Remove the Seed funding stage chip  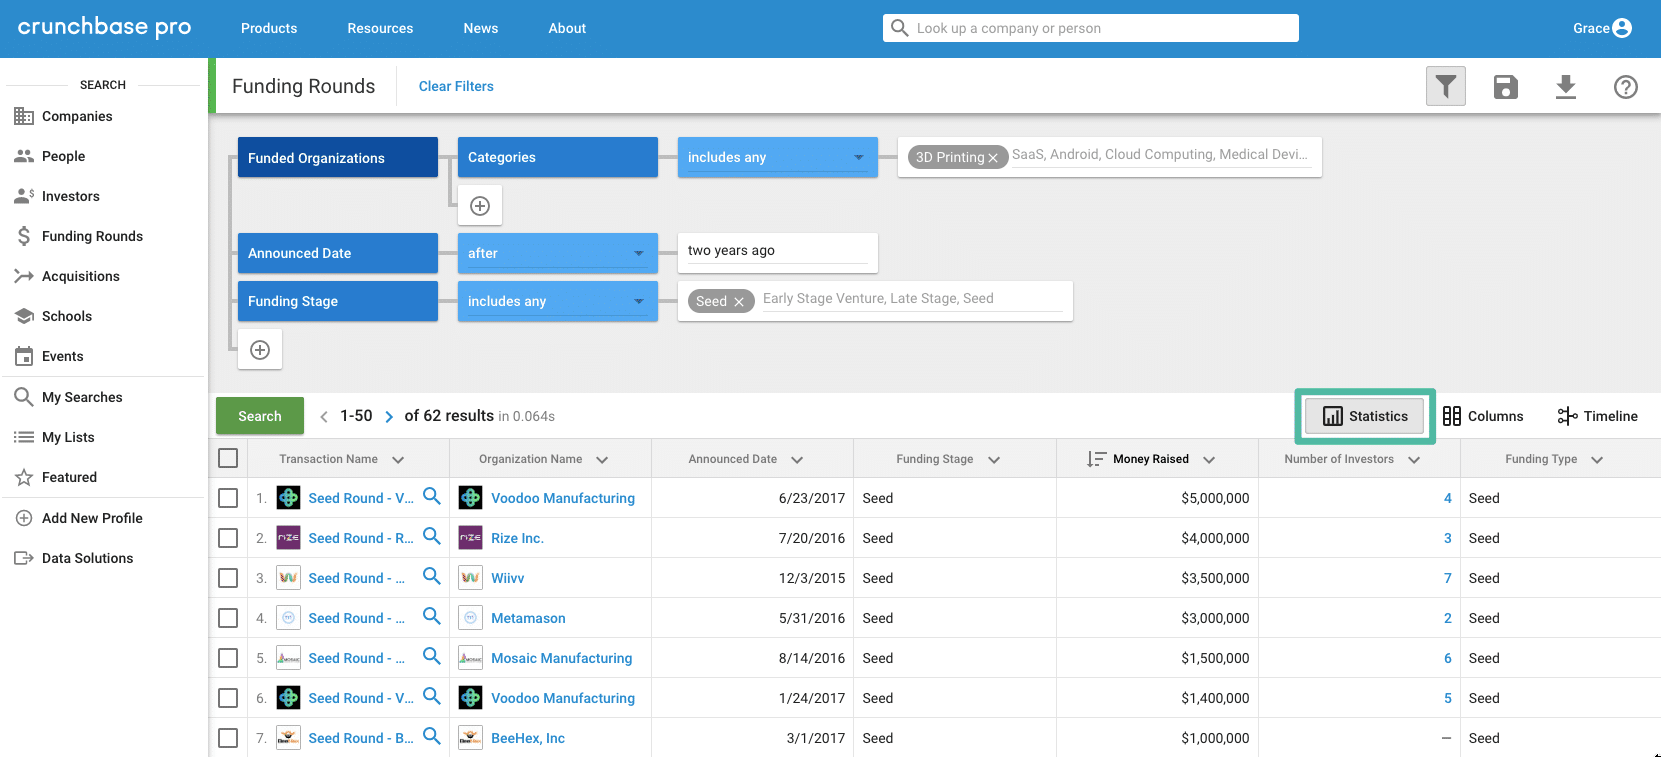739,302
